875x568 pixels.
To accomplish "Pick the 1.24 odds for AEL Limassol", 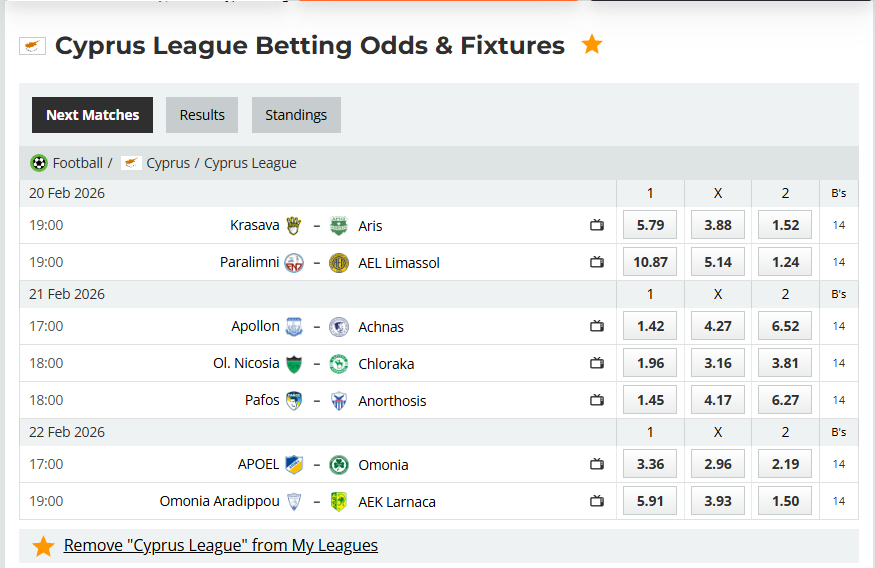I will coord(785,262).
